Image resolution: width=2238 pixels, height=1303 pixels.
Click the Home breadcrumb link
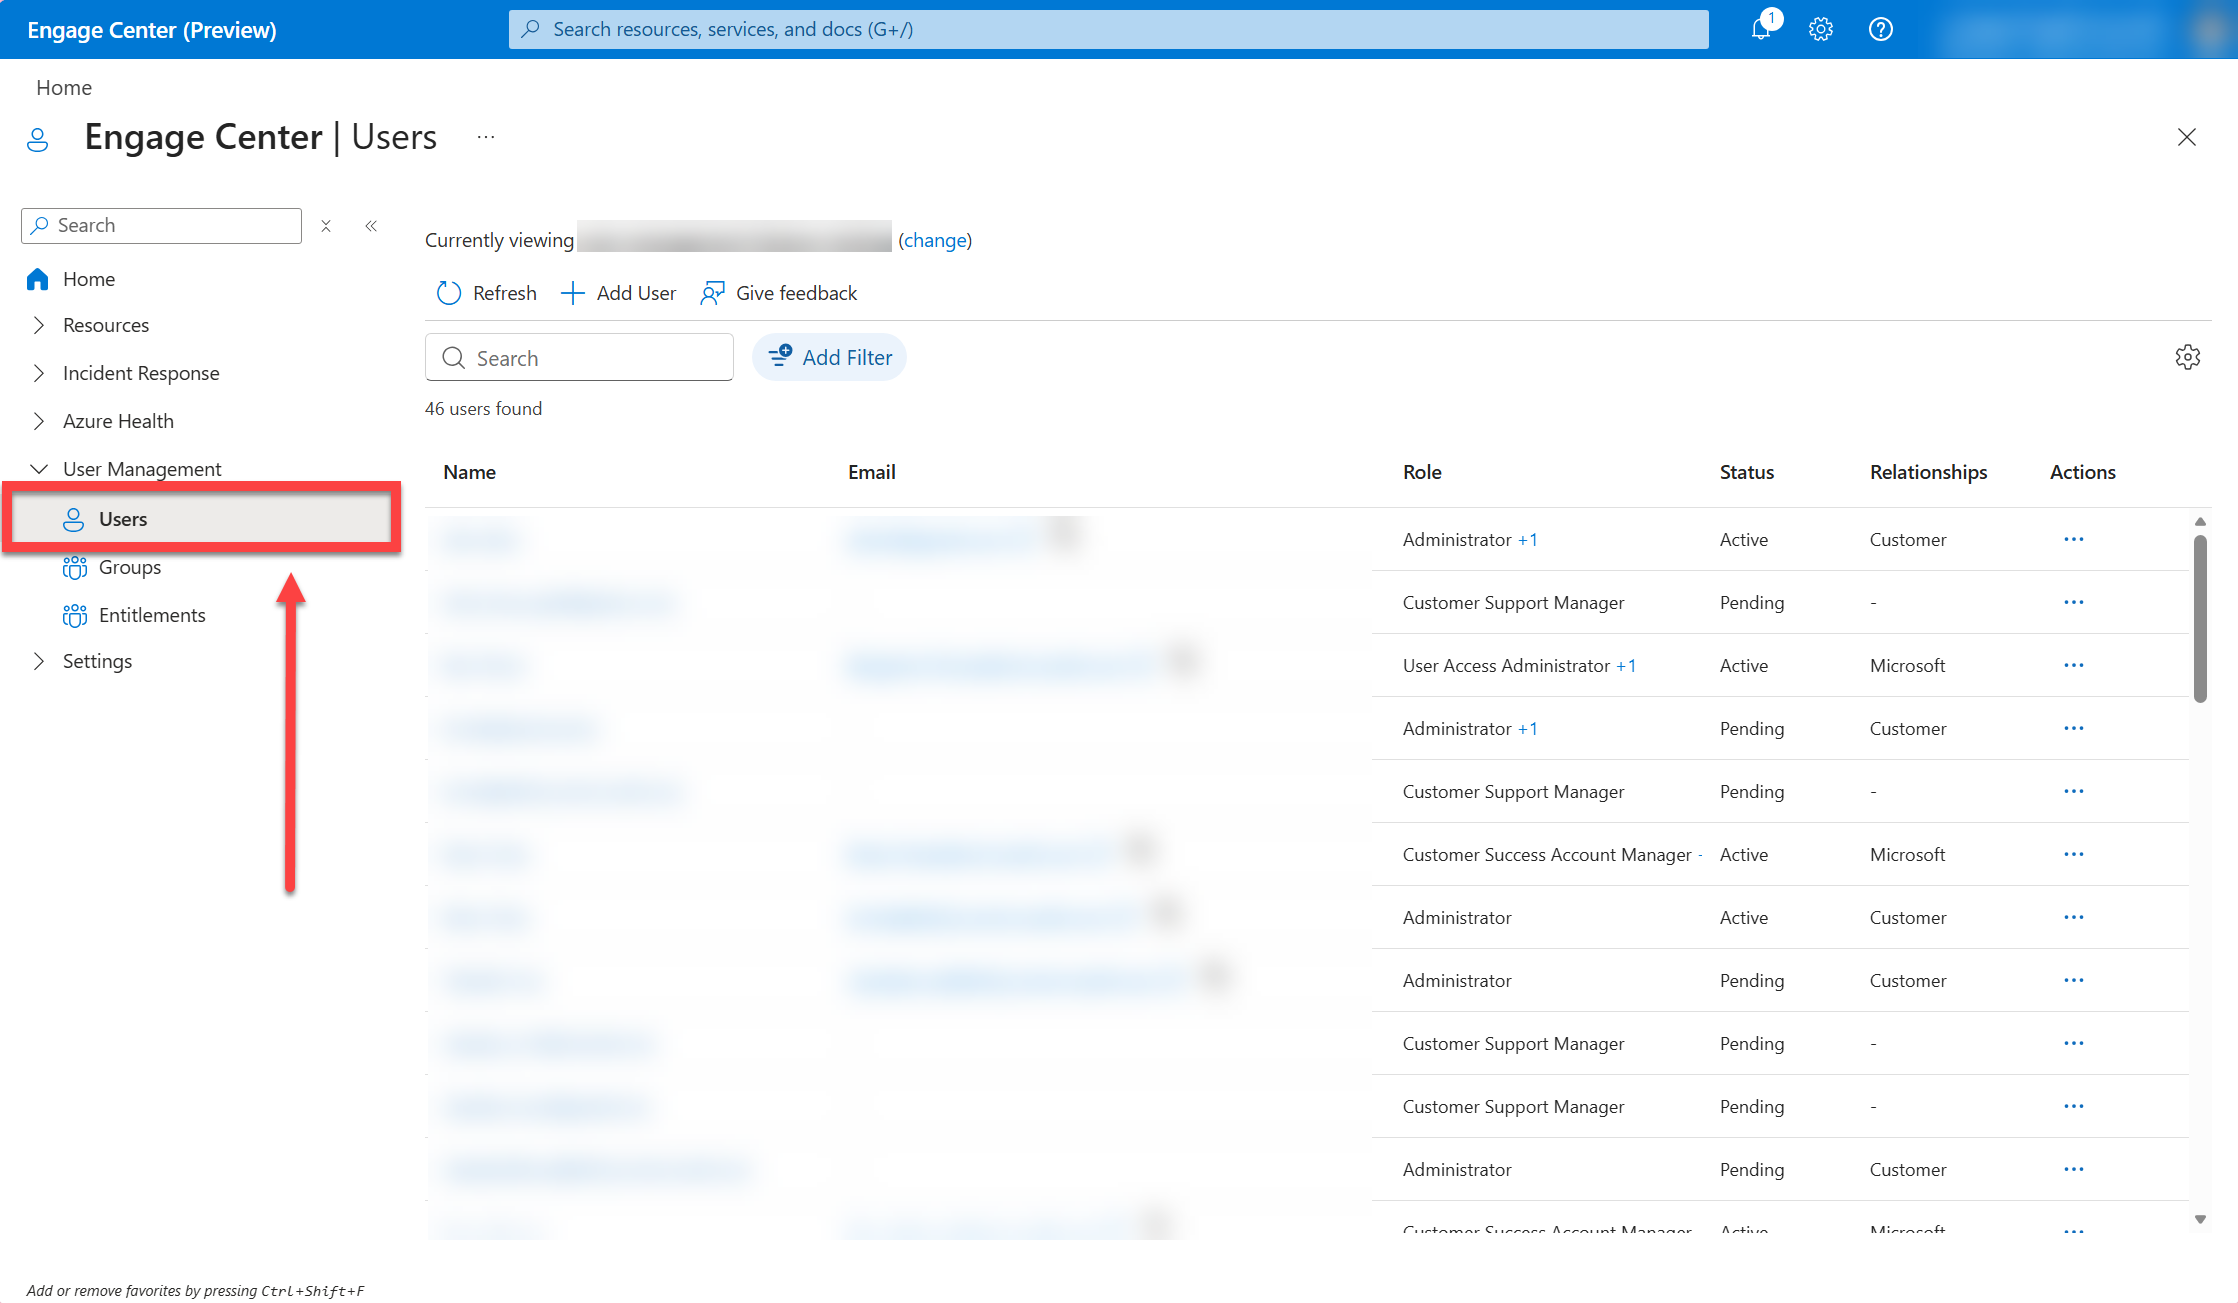64,87
